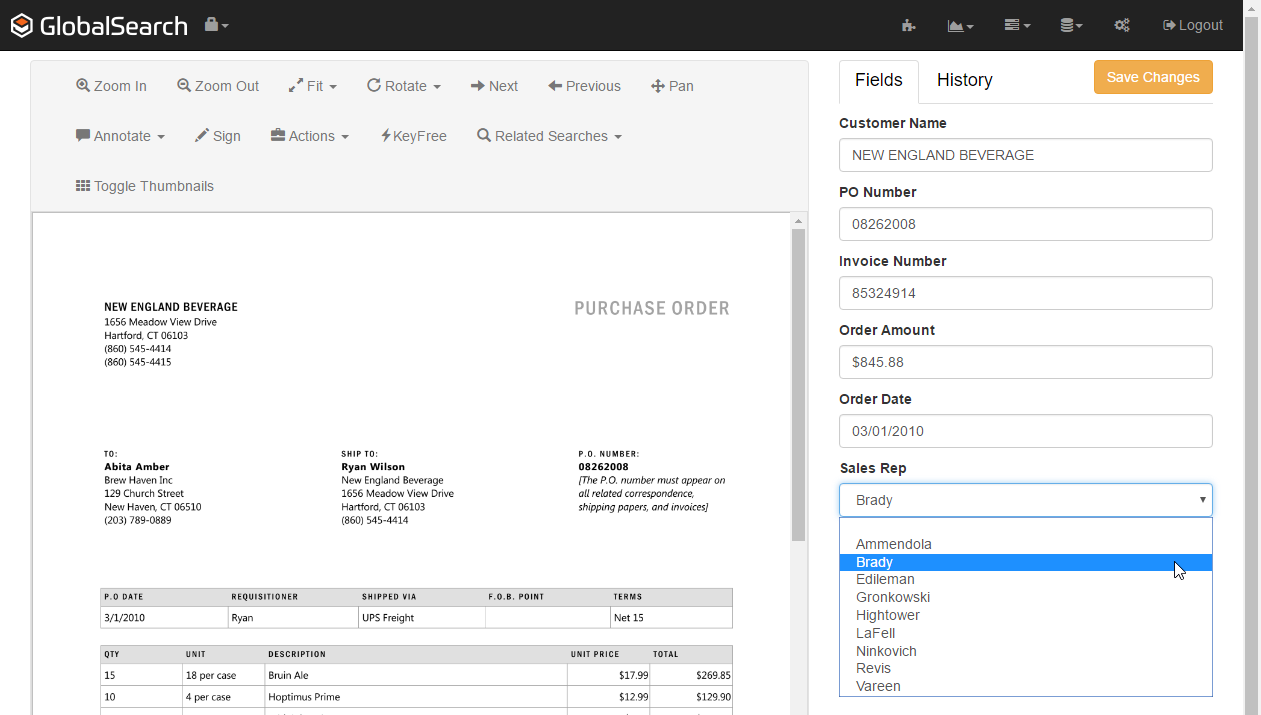This screenshot has width=1261, height=715.
Task: Click the Zoom In magnifier tool
Action: point(111,86)
